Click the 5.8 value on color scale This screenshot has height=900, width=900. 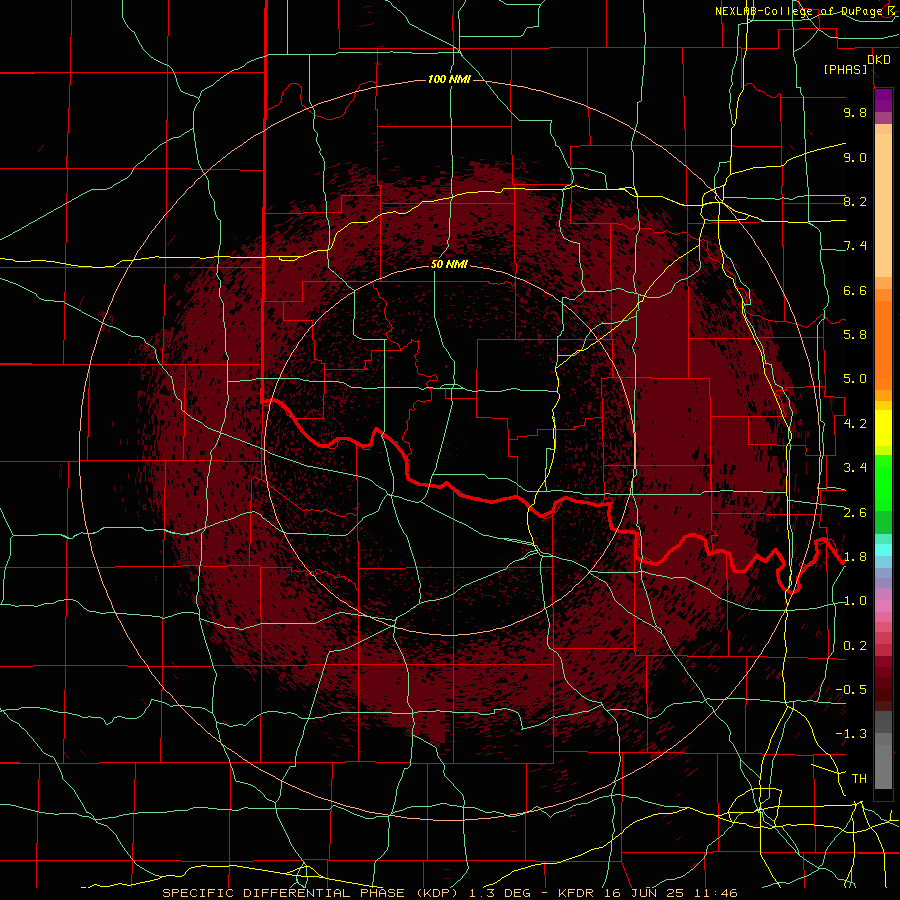855,335
